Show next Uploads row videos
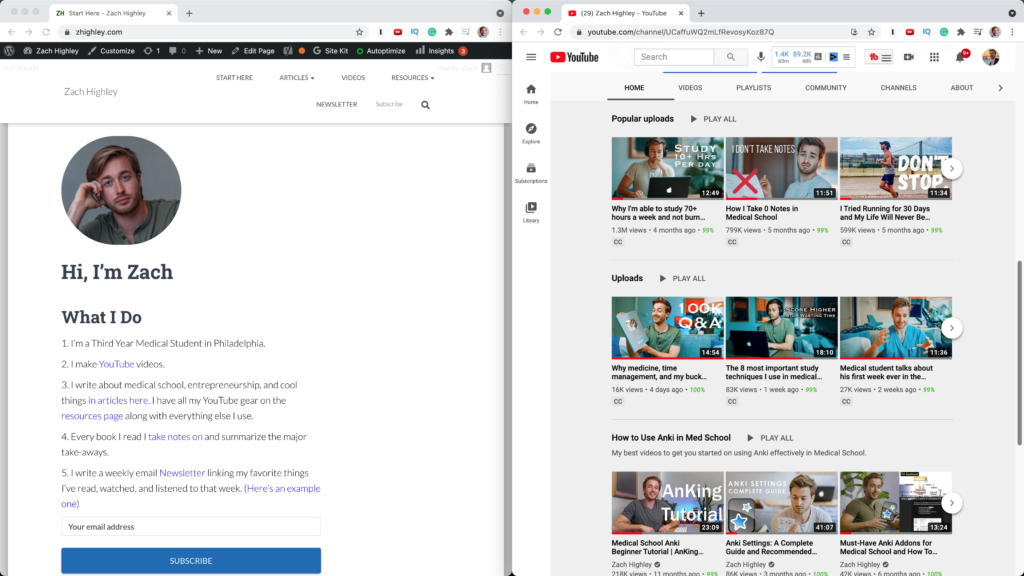 tap(952, 328)
